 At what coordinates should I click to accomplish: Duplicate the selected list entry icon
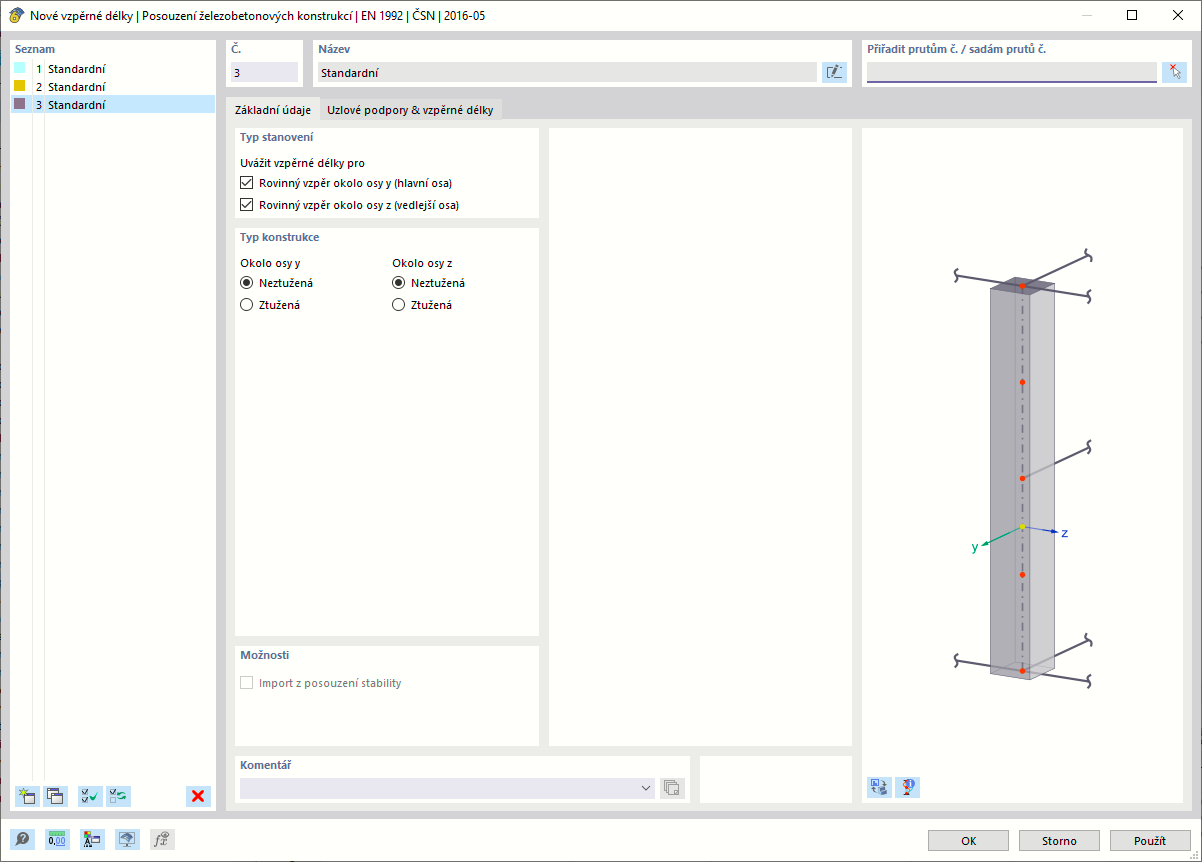click(x=55, y=796)
